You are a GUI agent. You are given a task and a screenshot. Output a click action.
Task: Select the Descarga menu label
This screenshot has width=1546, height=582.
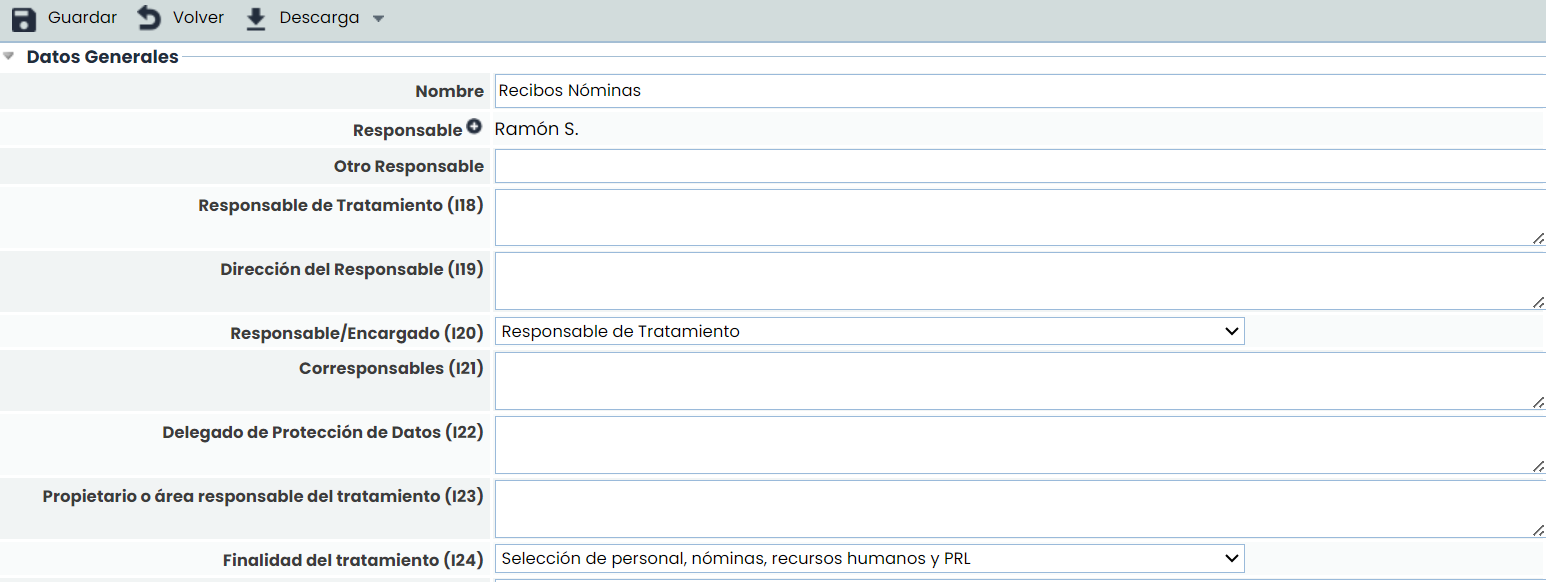(x=319, y=19)
